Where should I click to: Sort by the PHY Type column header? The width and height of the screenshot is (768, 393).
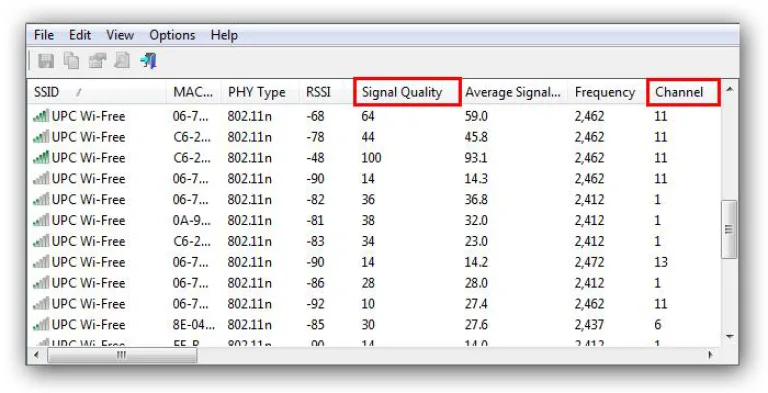(260, 92)
